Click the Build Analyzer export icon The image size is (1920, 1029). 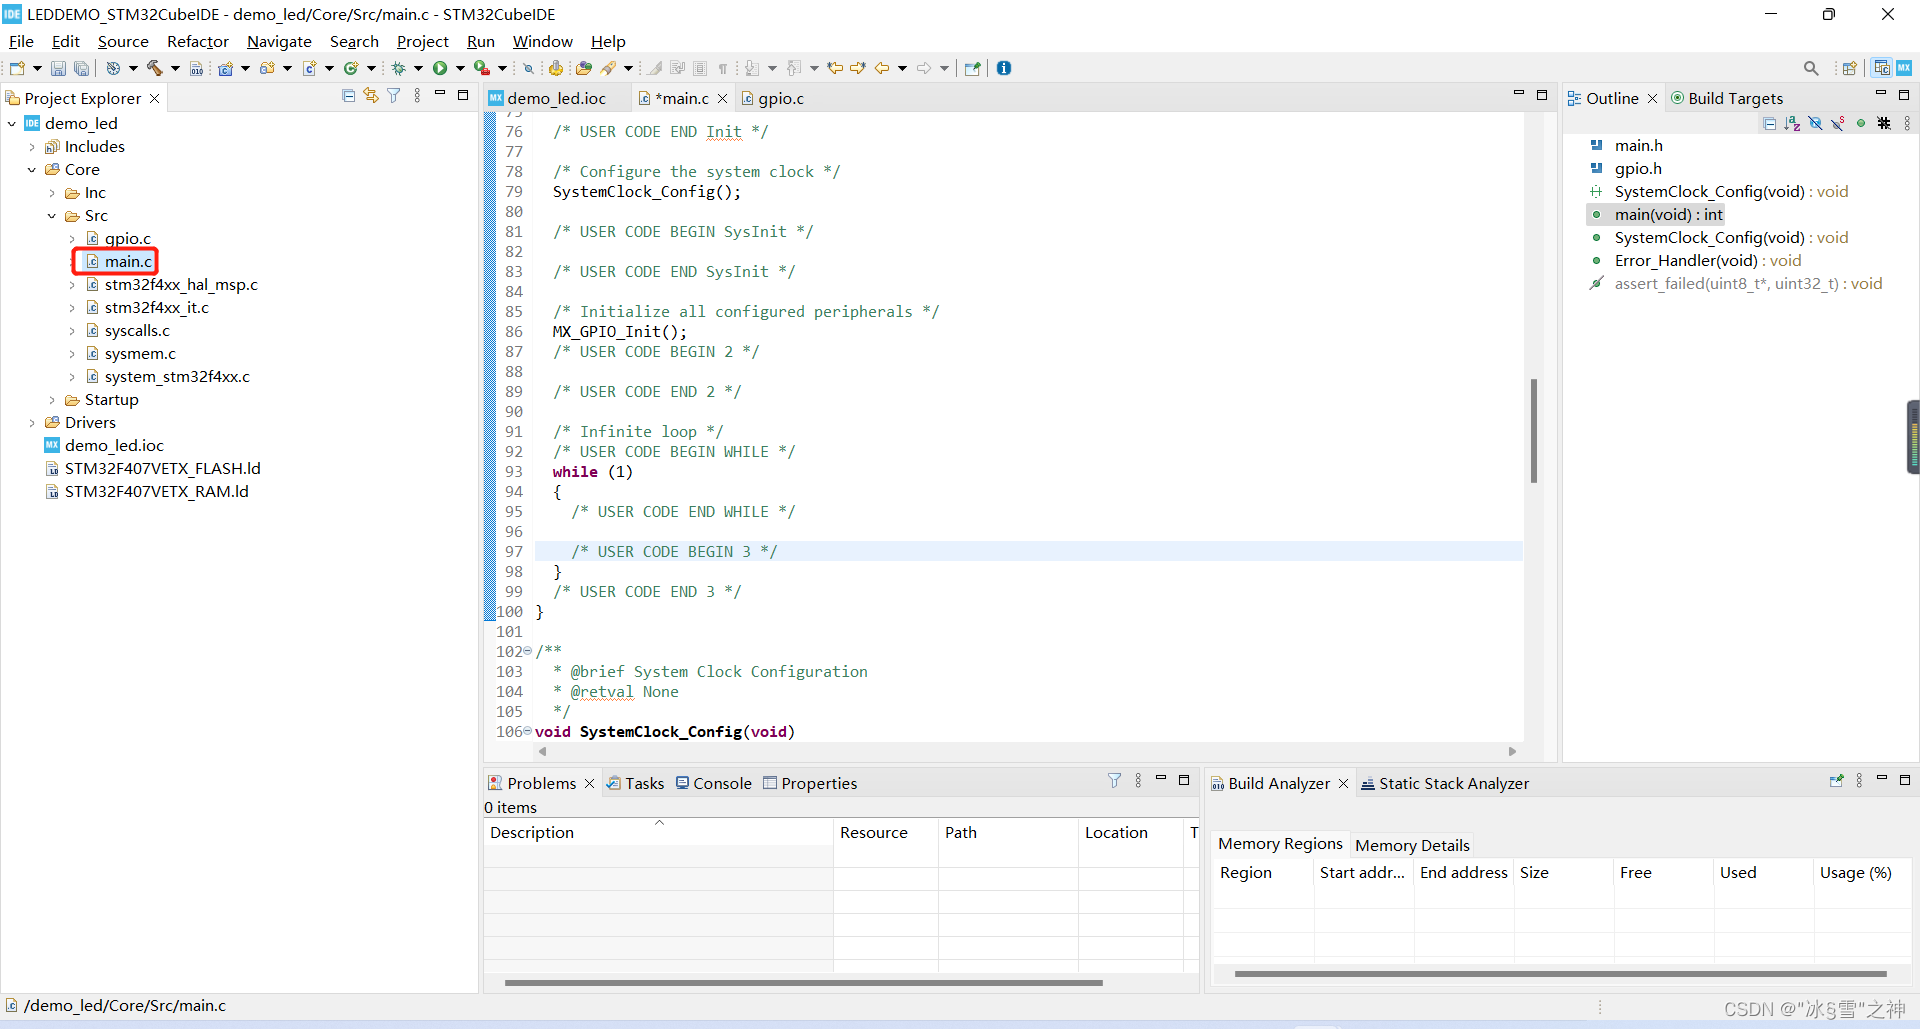[x=1836, y=781]
